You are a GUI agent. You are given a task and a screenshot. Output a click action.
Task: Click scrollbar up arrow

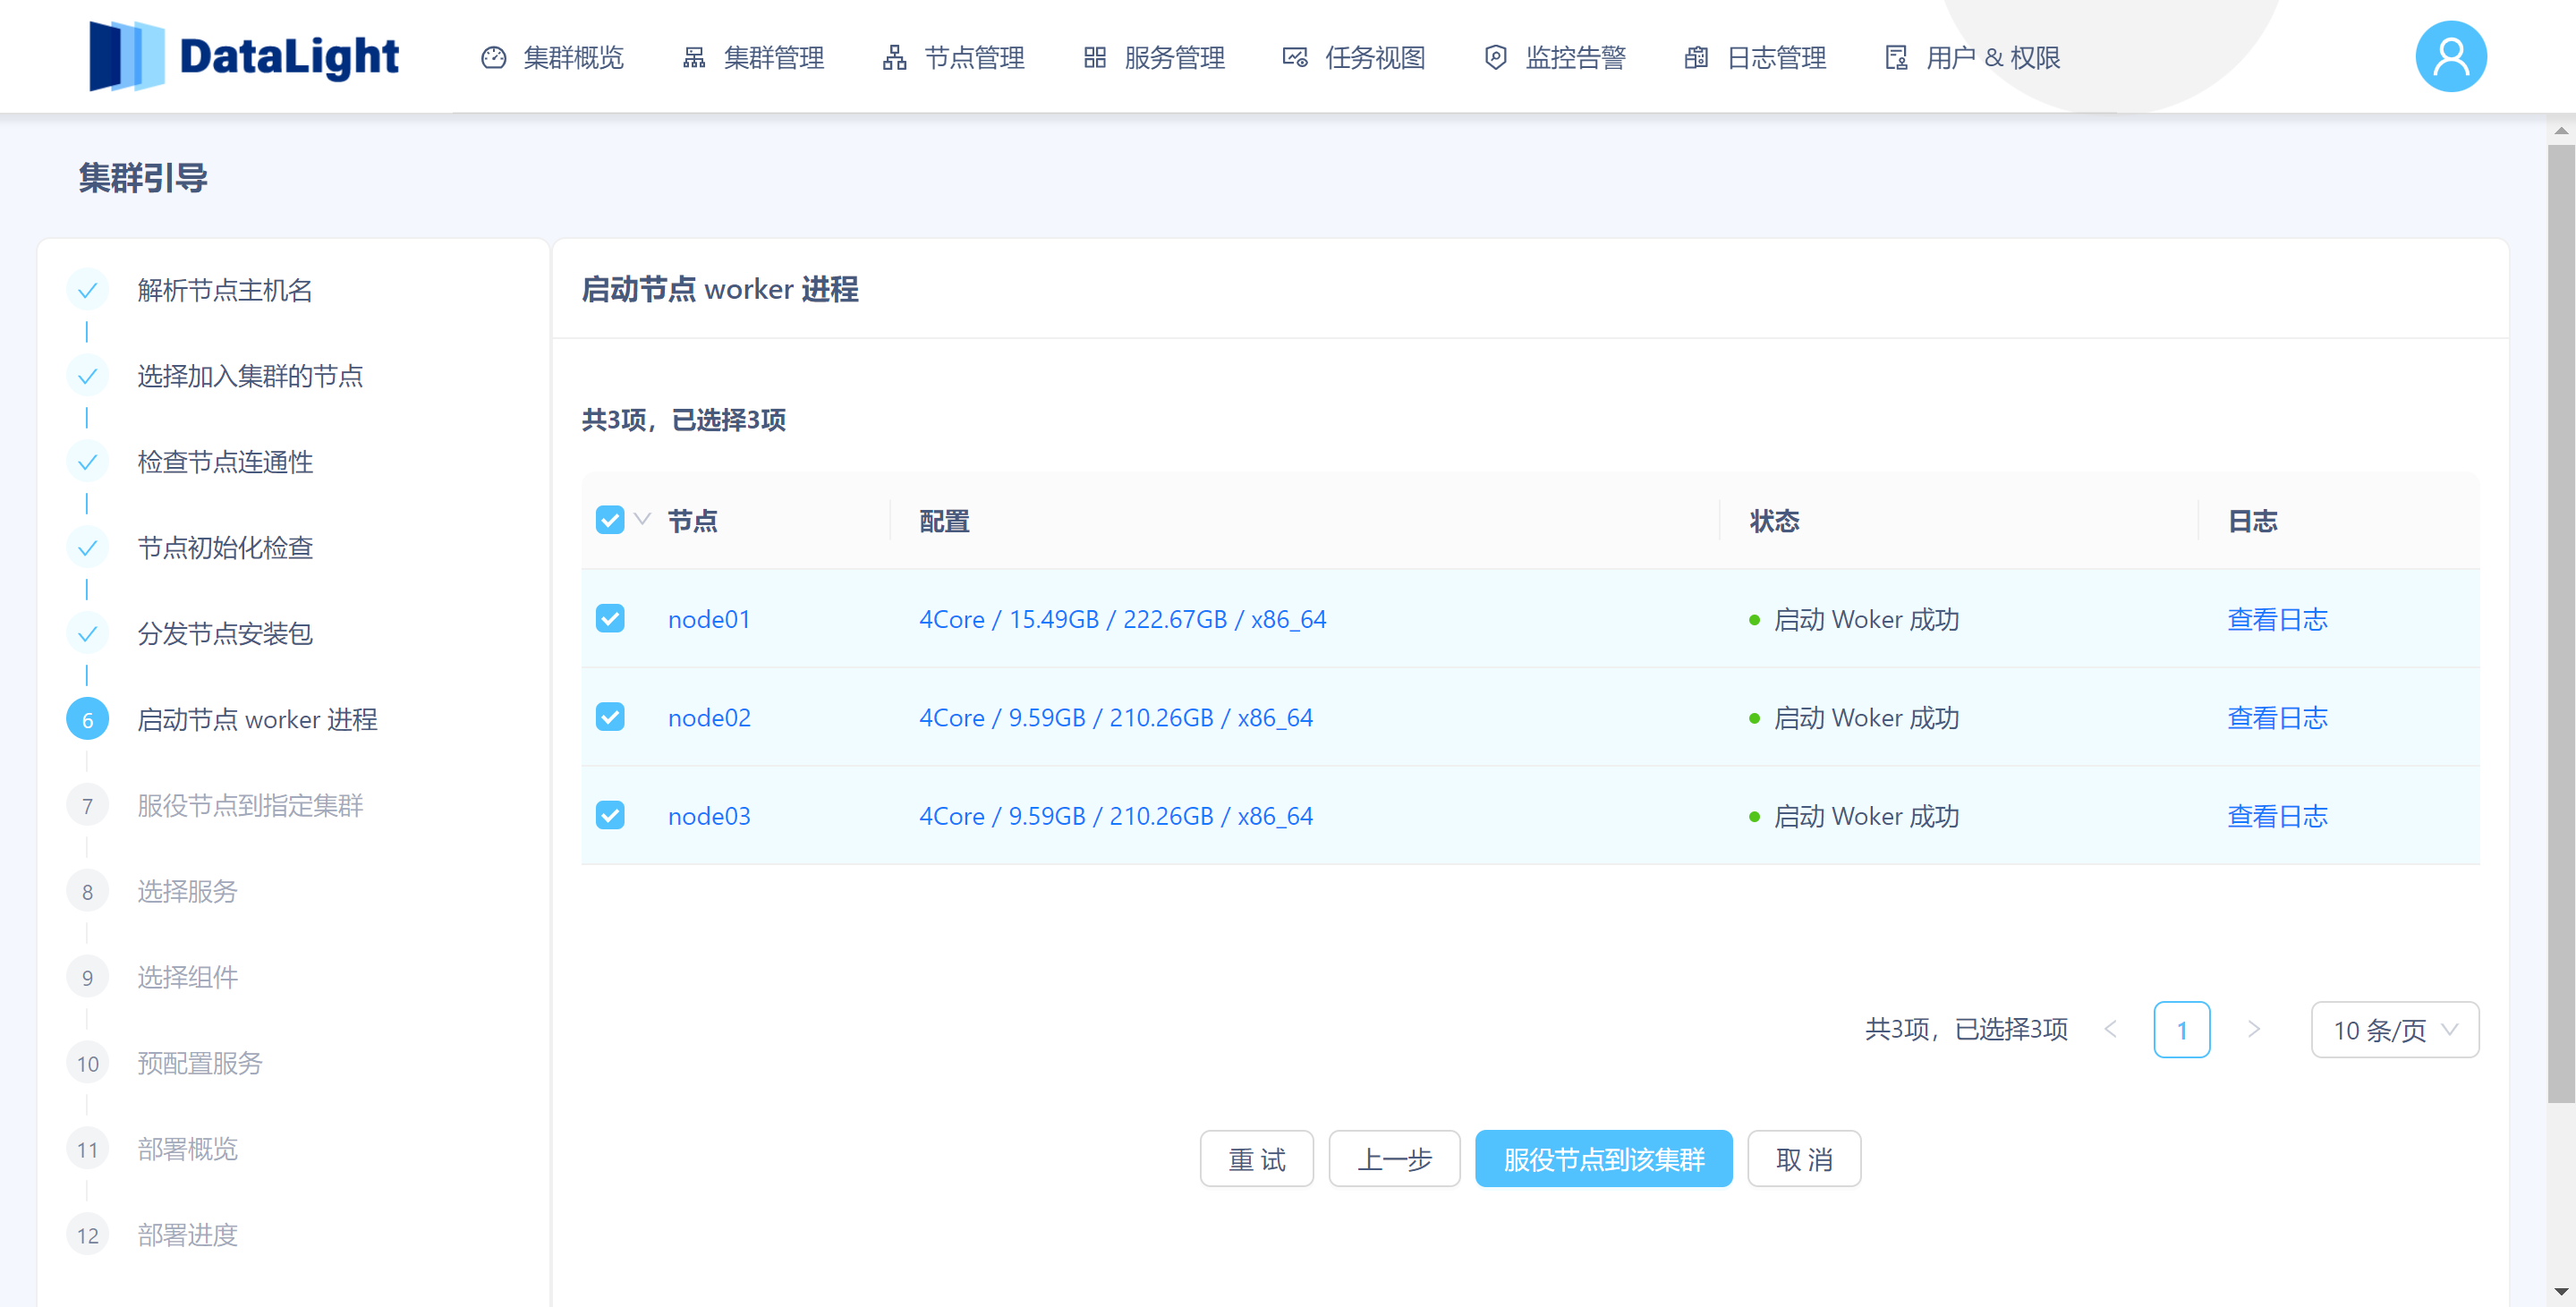(x=2561, y=131)
